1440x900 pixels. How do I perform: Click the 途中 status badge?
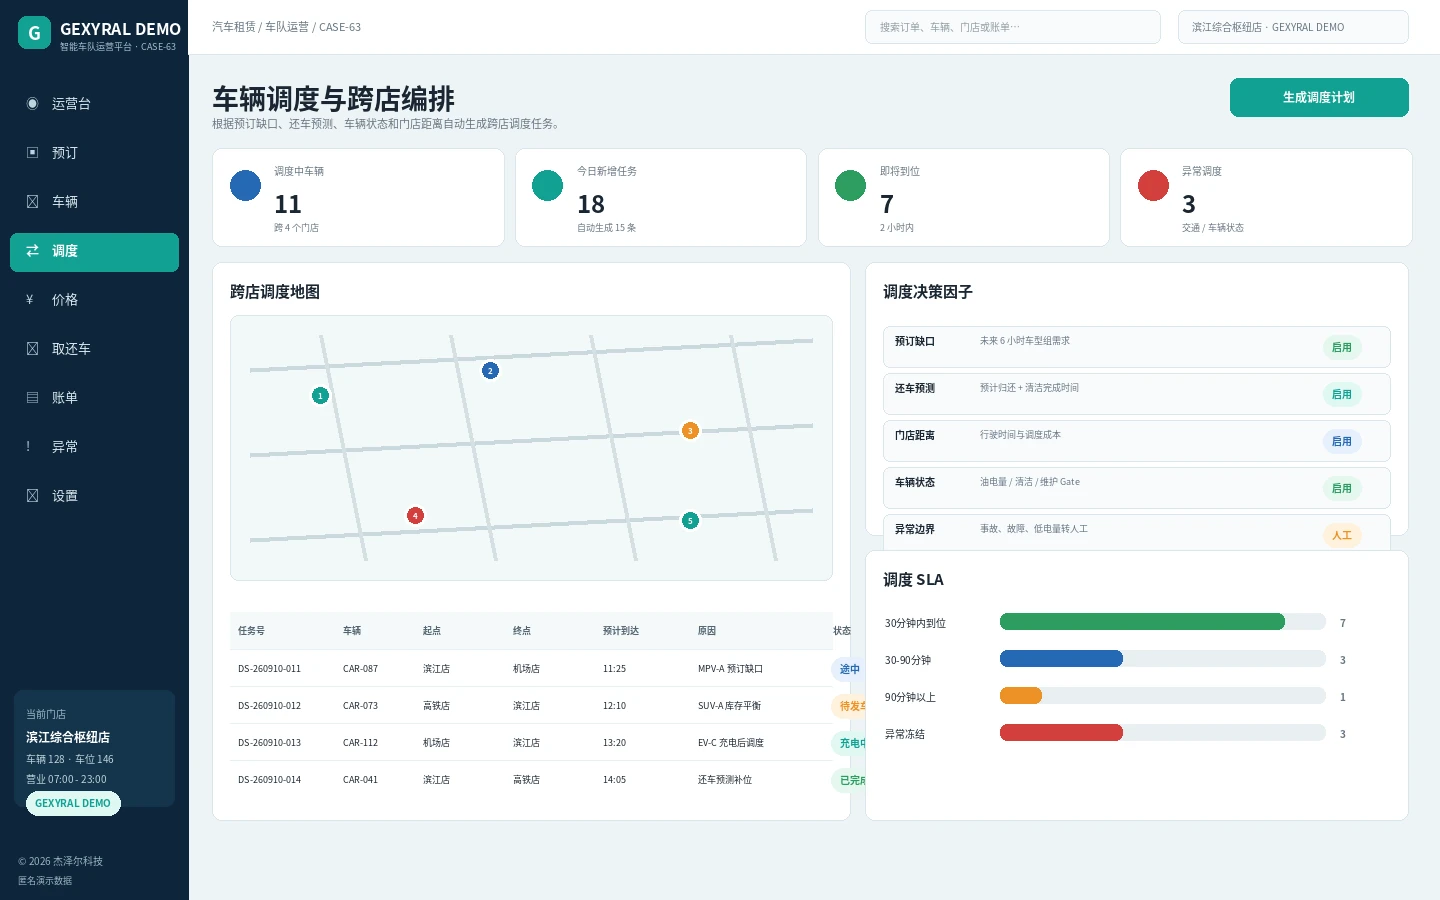pos(849,669)
